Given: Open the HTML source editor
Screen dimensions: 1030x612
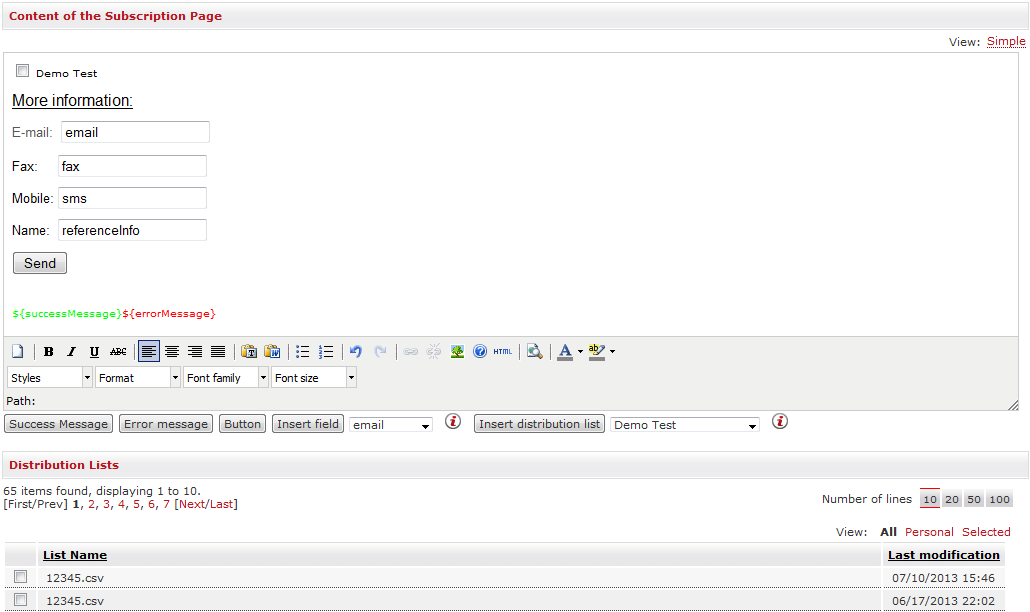Looking at the screenshot, I should pyautogui.click(x=502, y=352).
